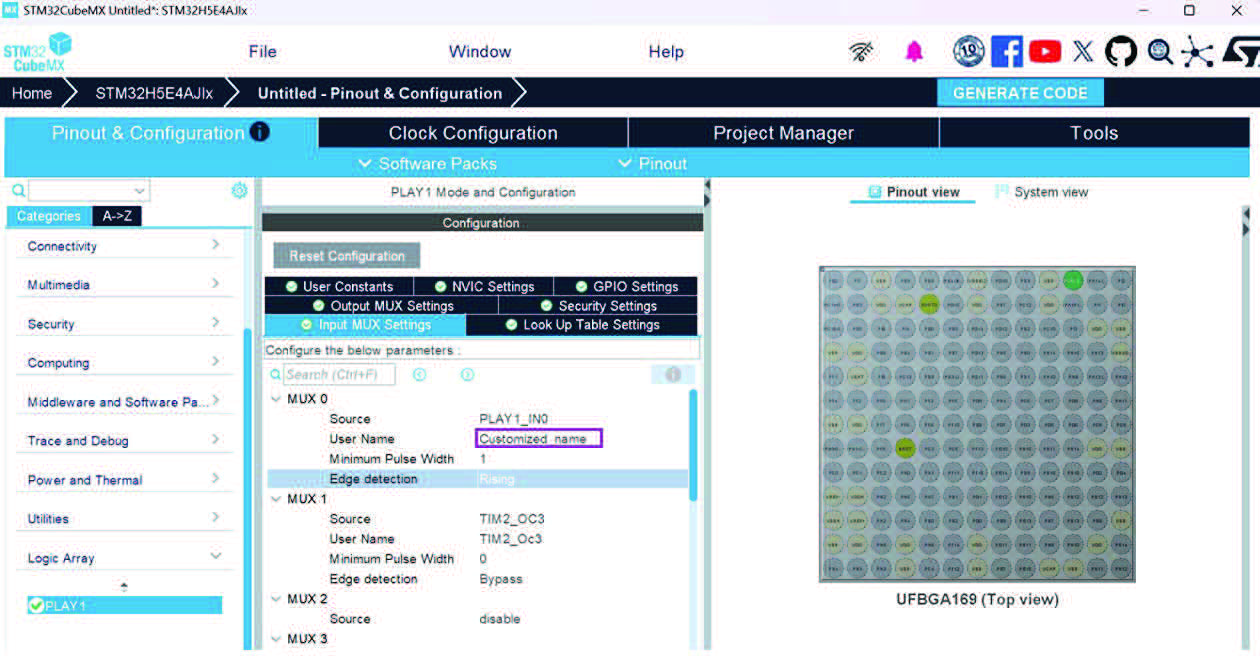Image resolution: width=1260 pixels, height=659 pixels.
Task: Click the parameter info icon
Action: (x=673, y=374)
